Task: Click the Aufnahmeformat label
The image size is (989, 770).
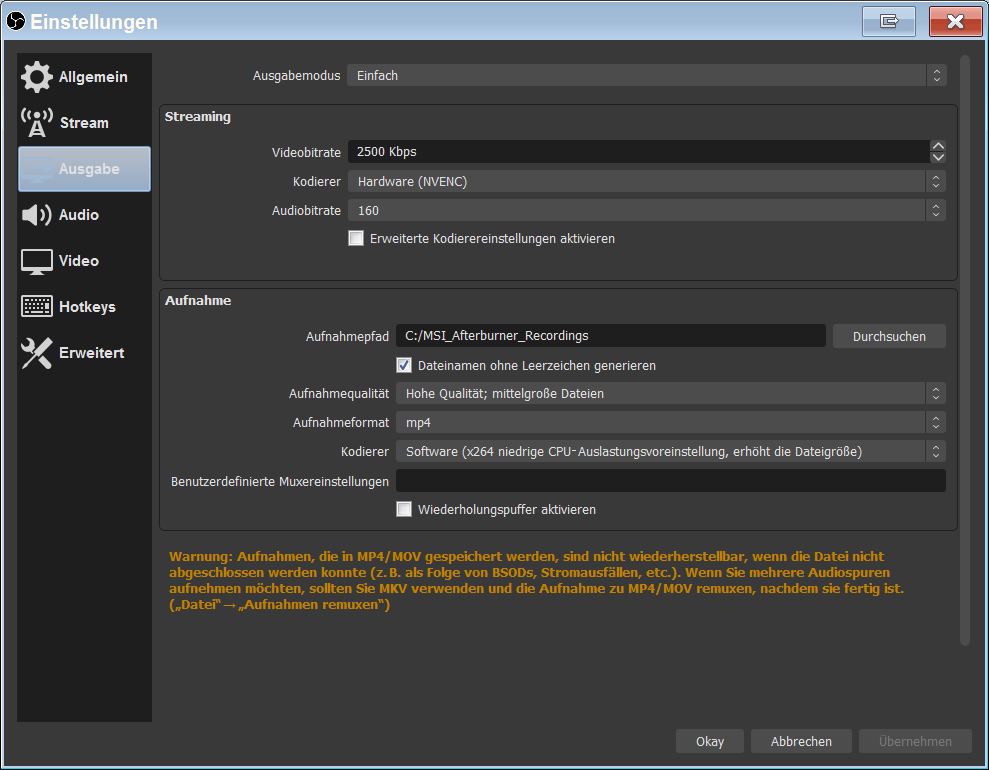Action: coord(341,423)
